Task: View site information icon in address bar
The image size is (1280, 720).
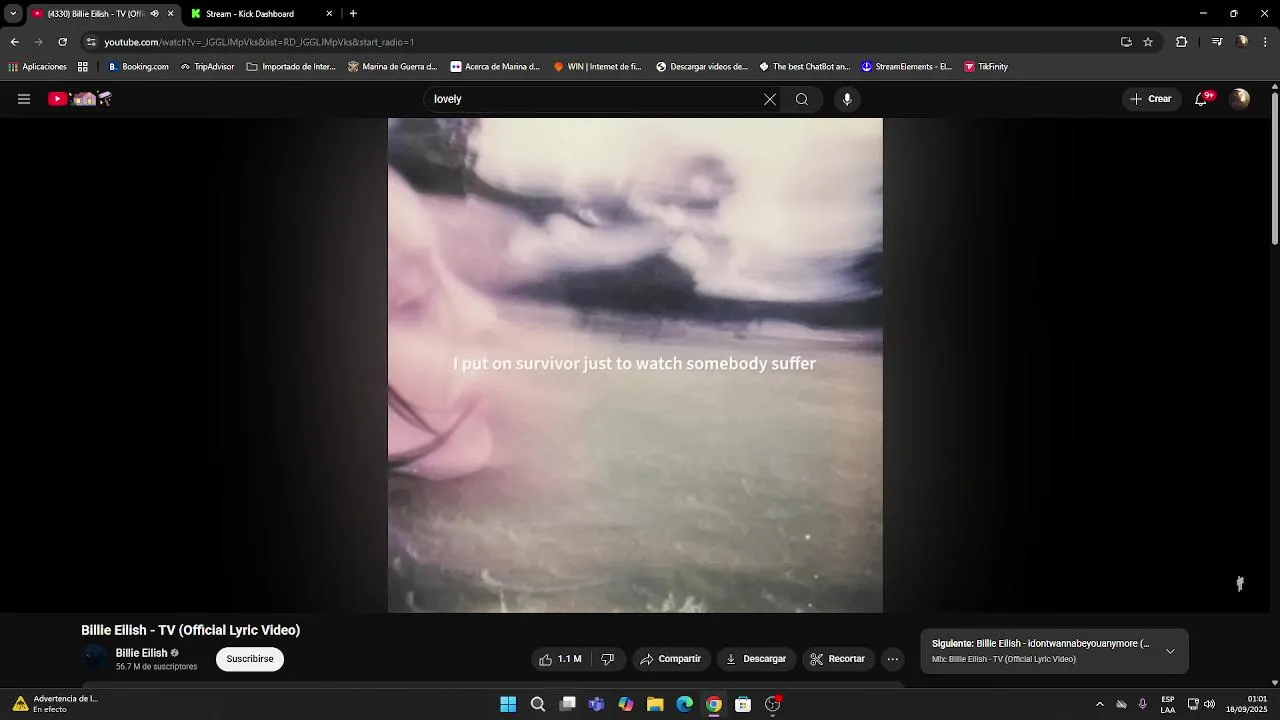Action: point(91,42)
